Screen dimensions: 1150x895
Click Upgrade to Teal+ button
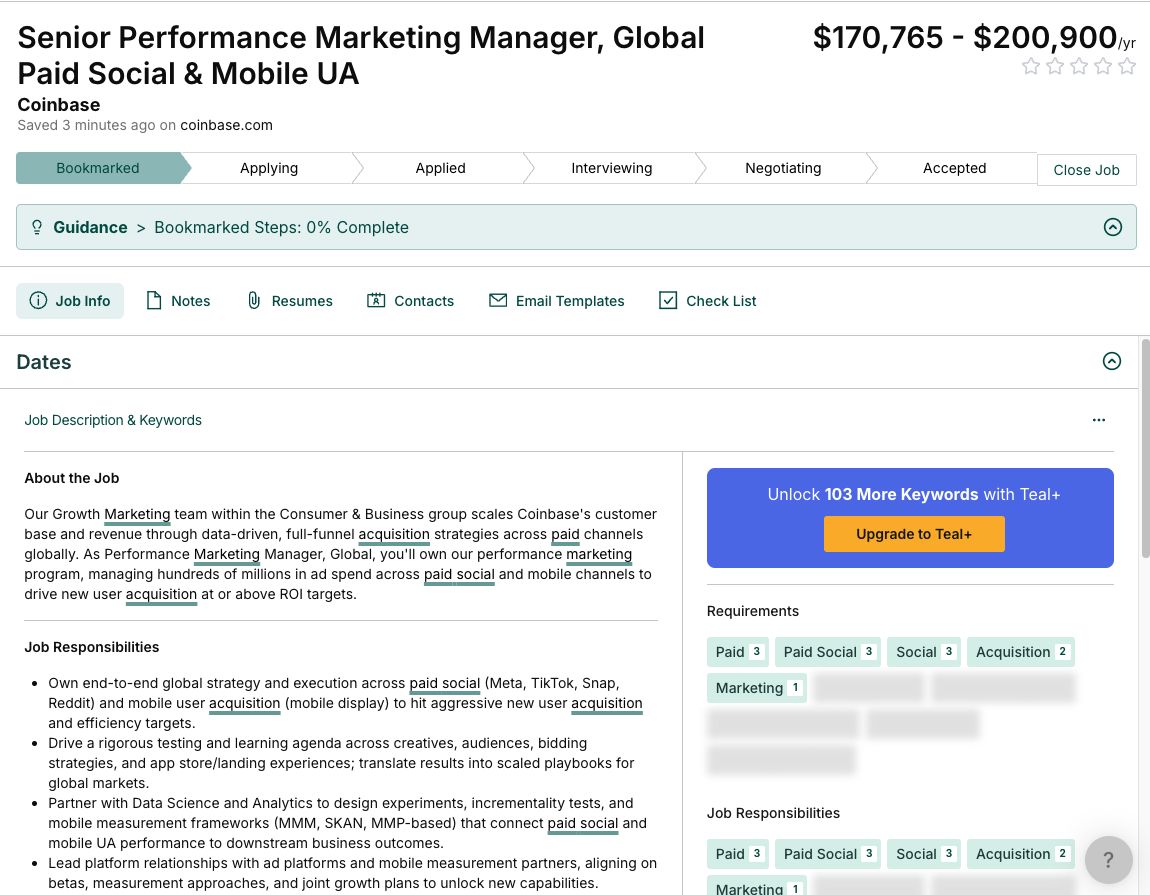(914, 534)
